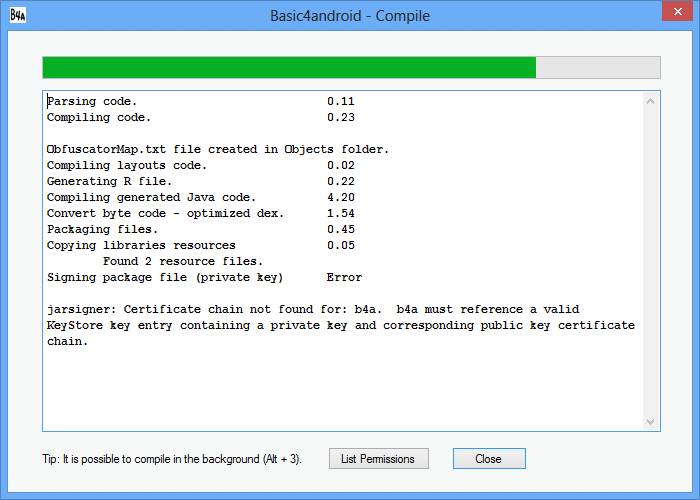Click the compile-in-background tip text
Viewport: 700px width, 500px height.
(172, 459)
